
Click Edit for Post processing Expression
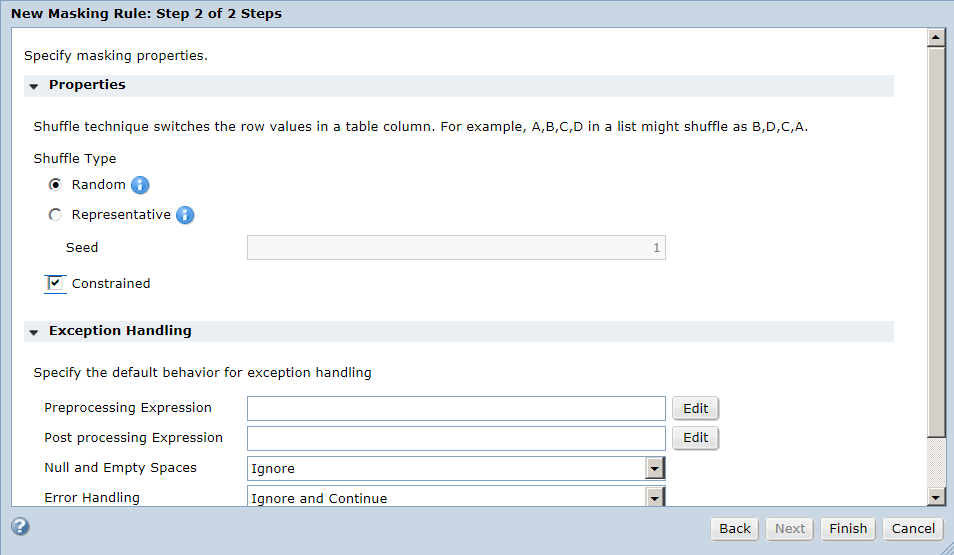[x=695, y=438]
